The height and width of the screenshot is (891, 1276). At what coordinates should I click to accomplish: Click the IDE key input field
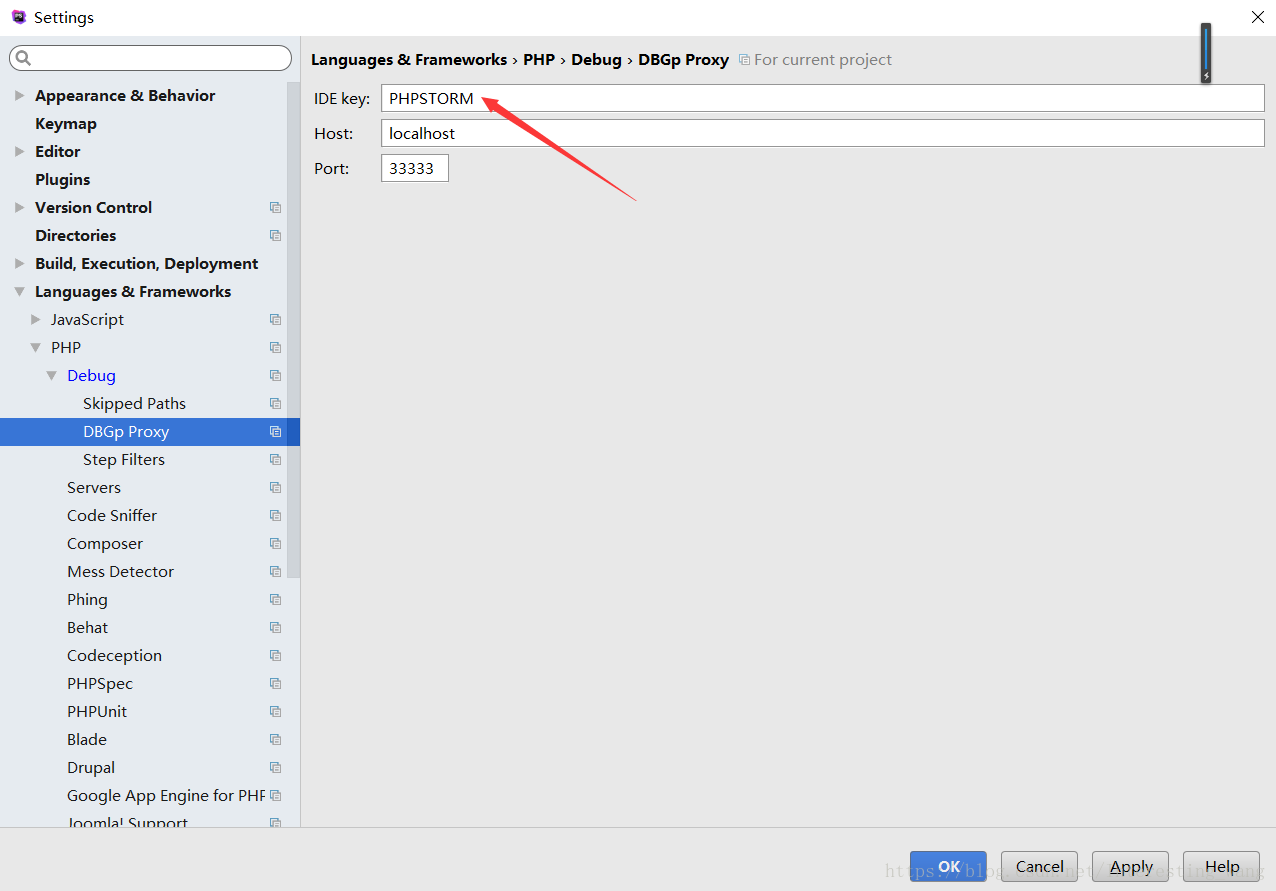[822, 98]
